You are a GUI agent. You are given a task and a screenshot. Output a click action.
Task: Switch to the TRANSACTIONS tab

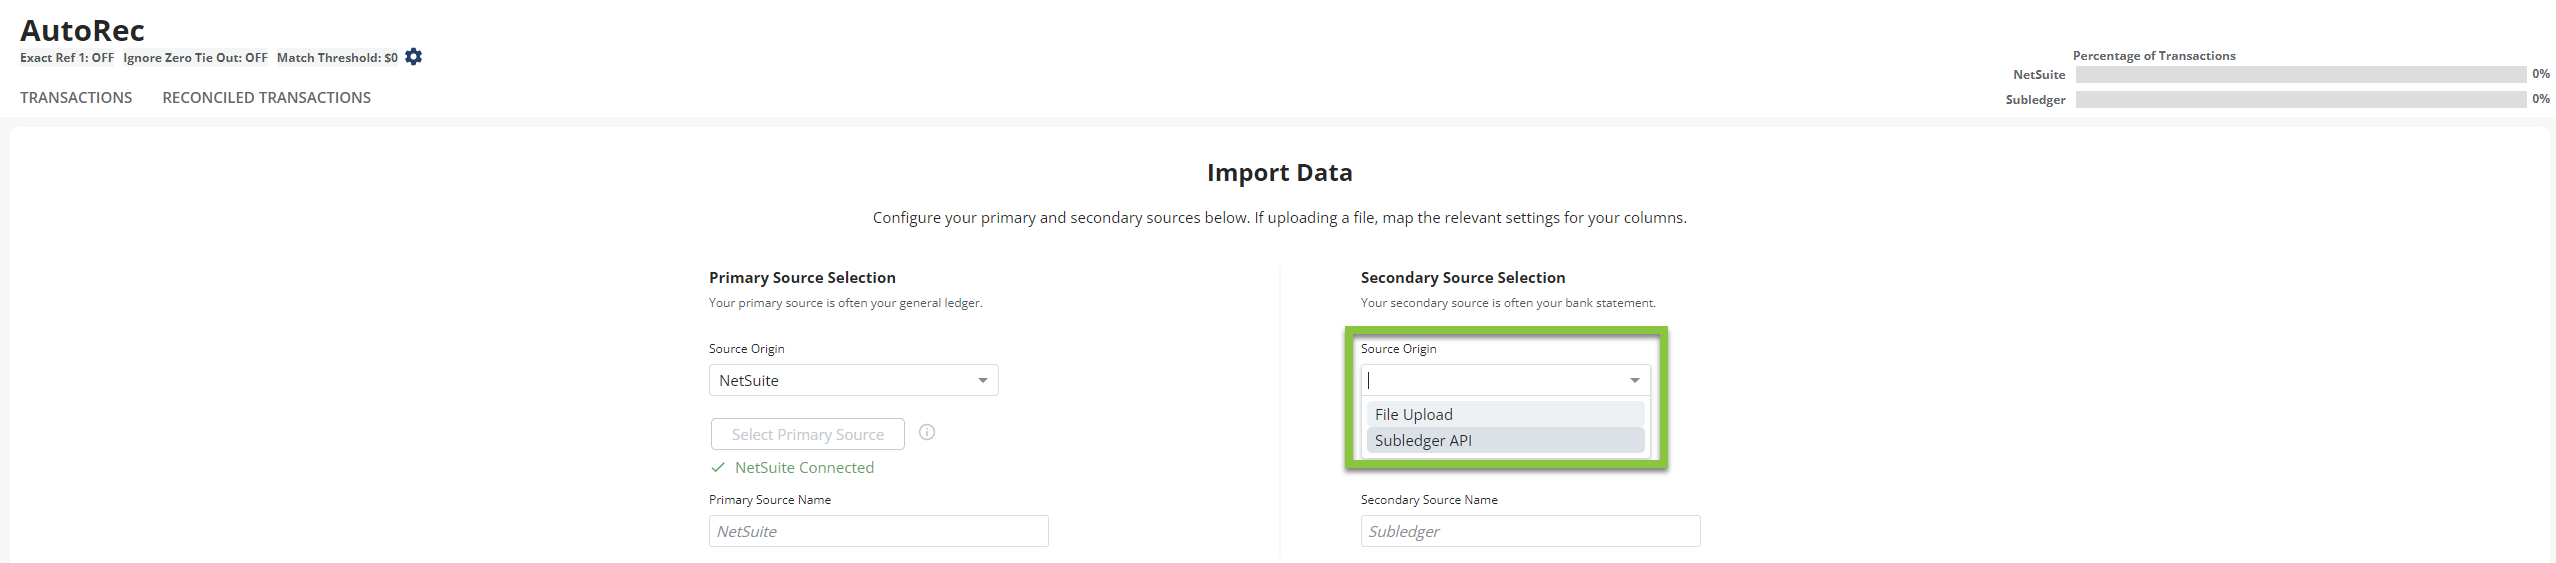coord(76,97)
